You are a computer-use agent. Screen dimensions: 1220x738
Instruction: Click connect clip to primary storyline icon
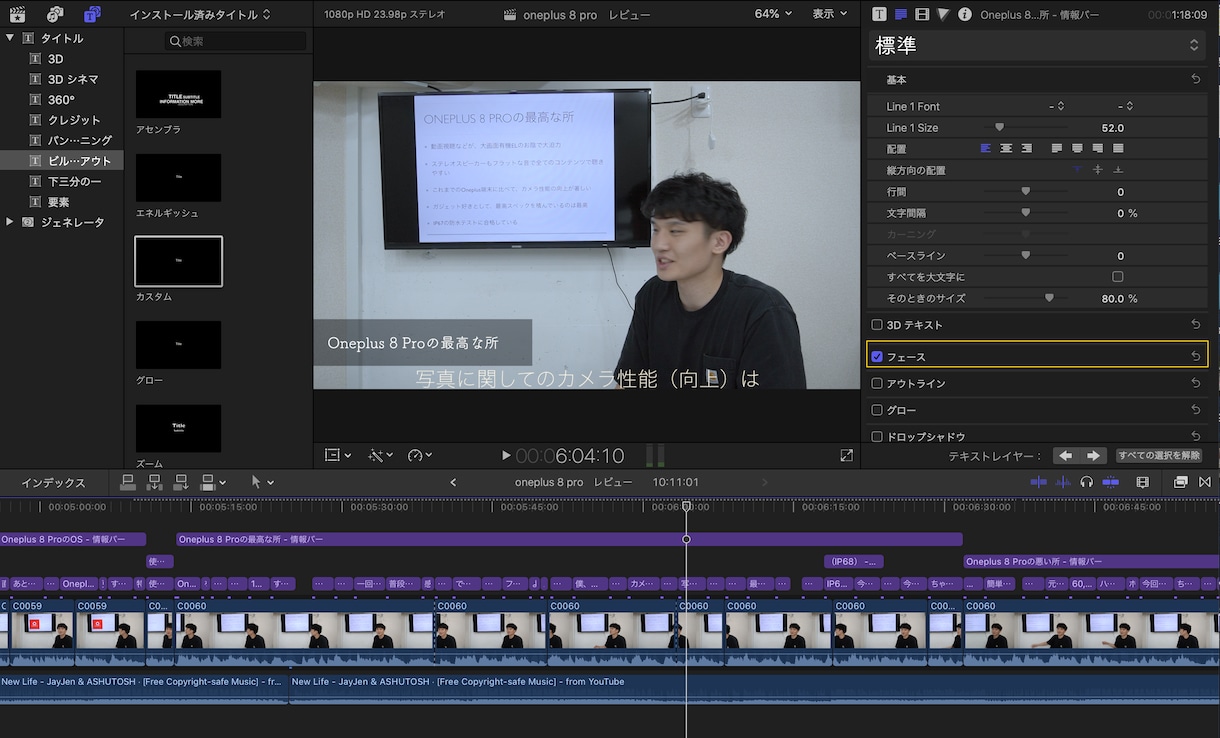127,482
